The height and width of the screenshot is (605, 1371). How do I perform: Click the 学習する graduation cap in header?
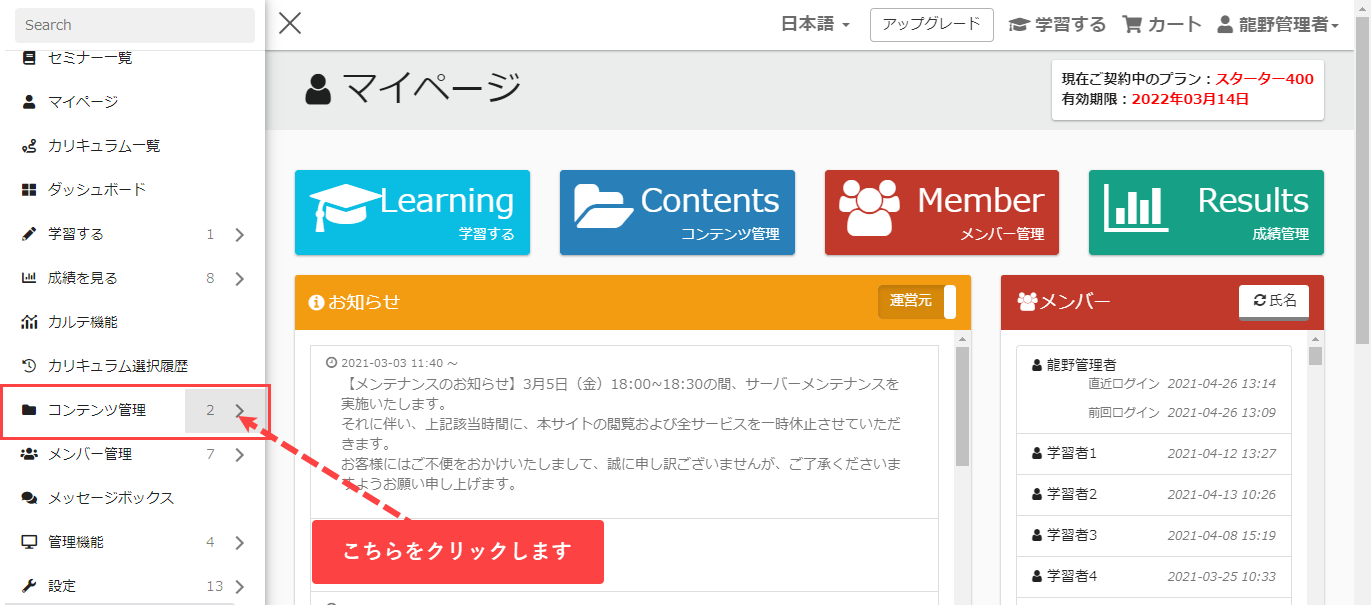pos(1018,24)
